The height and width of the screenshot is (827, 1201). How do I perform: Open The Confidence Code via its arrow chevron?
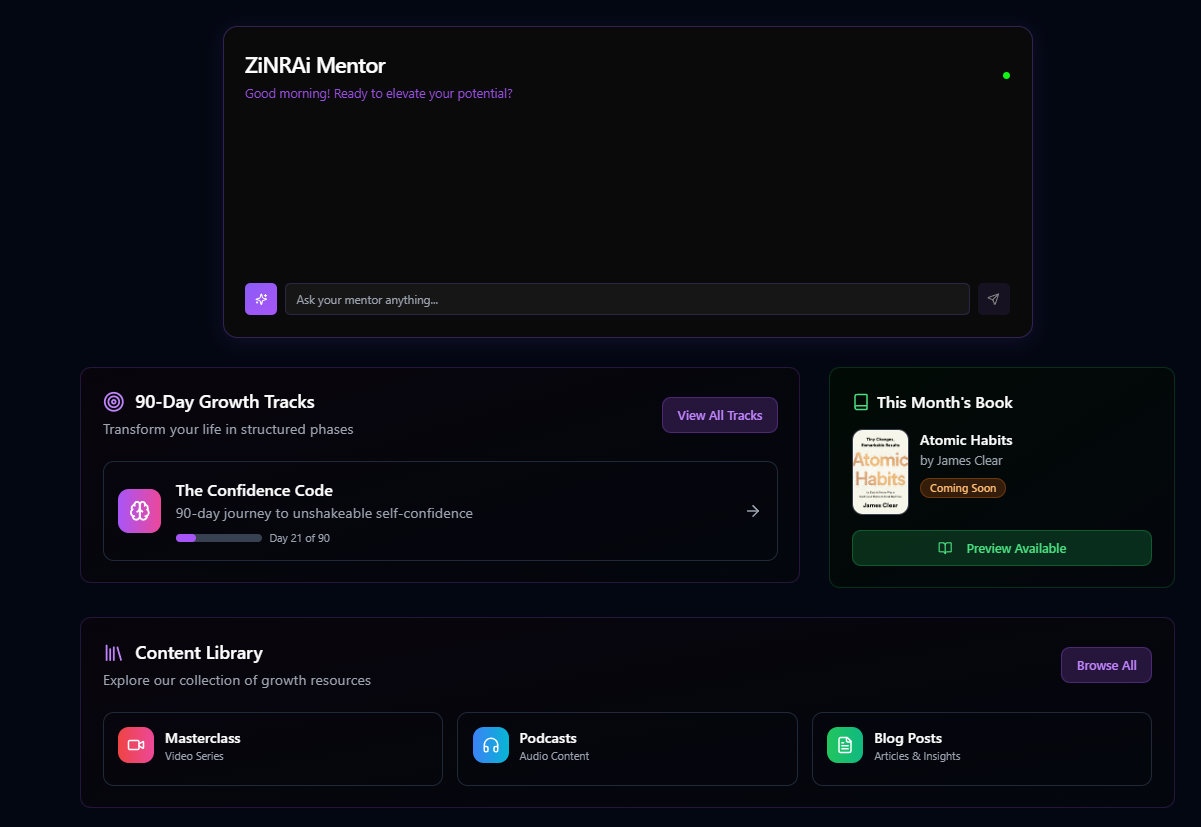pos(753,511)
